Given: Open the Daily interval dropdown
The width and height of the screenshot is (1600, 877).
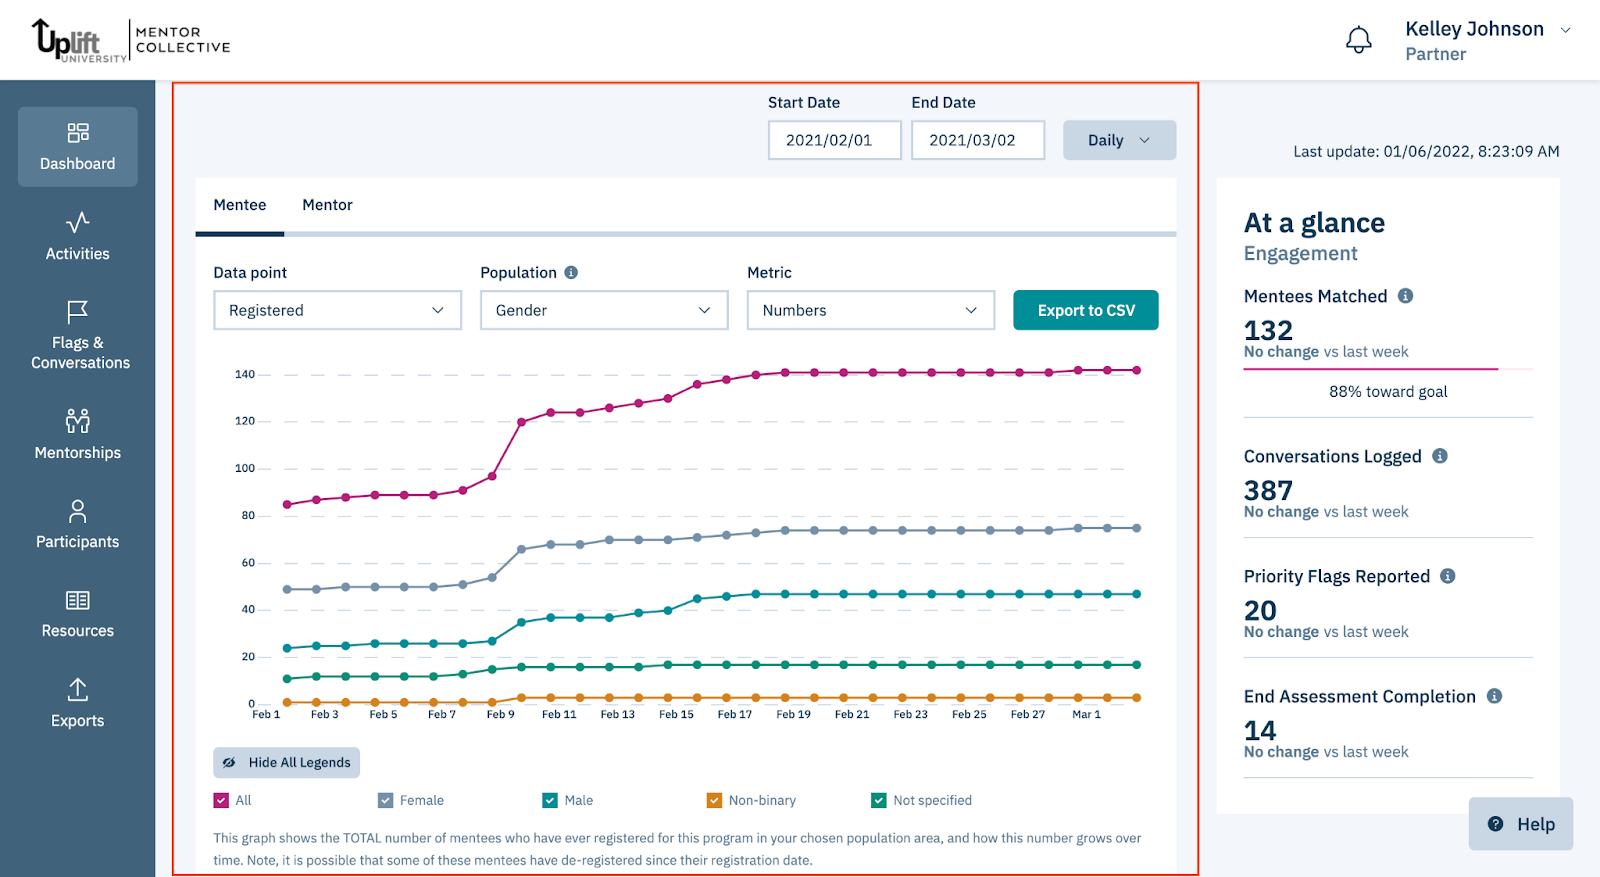Looking at the screenshot, I should [1119, 140].
